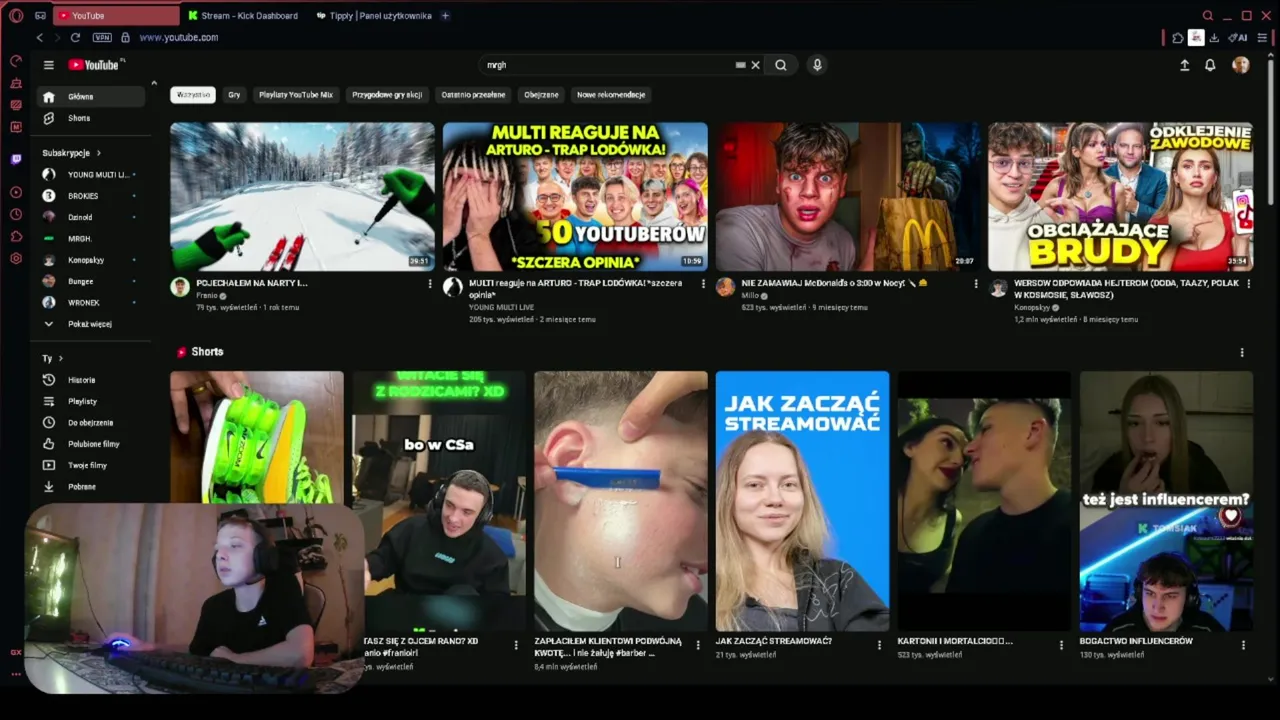Image resolution: width=1280 pixels, height=720 pixels.
Task: Select the Obejrzane filter chip
Action: pos(541,95)
